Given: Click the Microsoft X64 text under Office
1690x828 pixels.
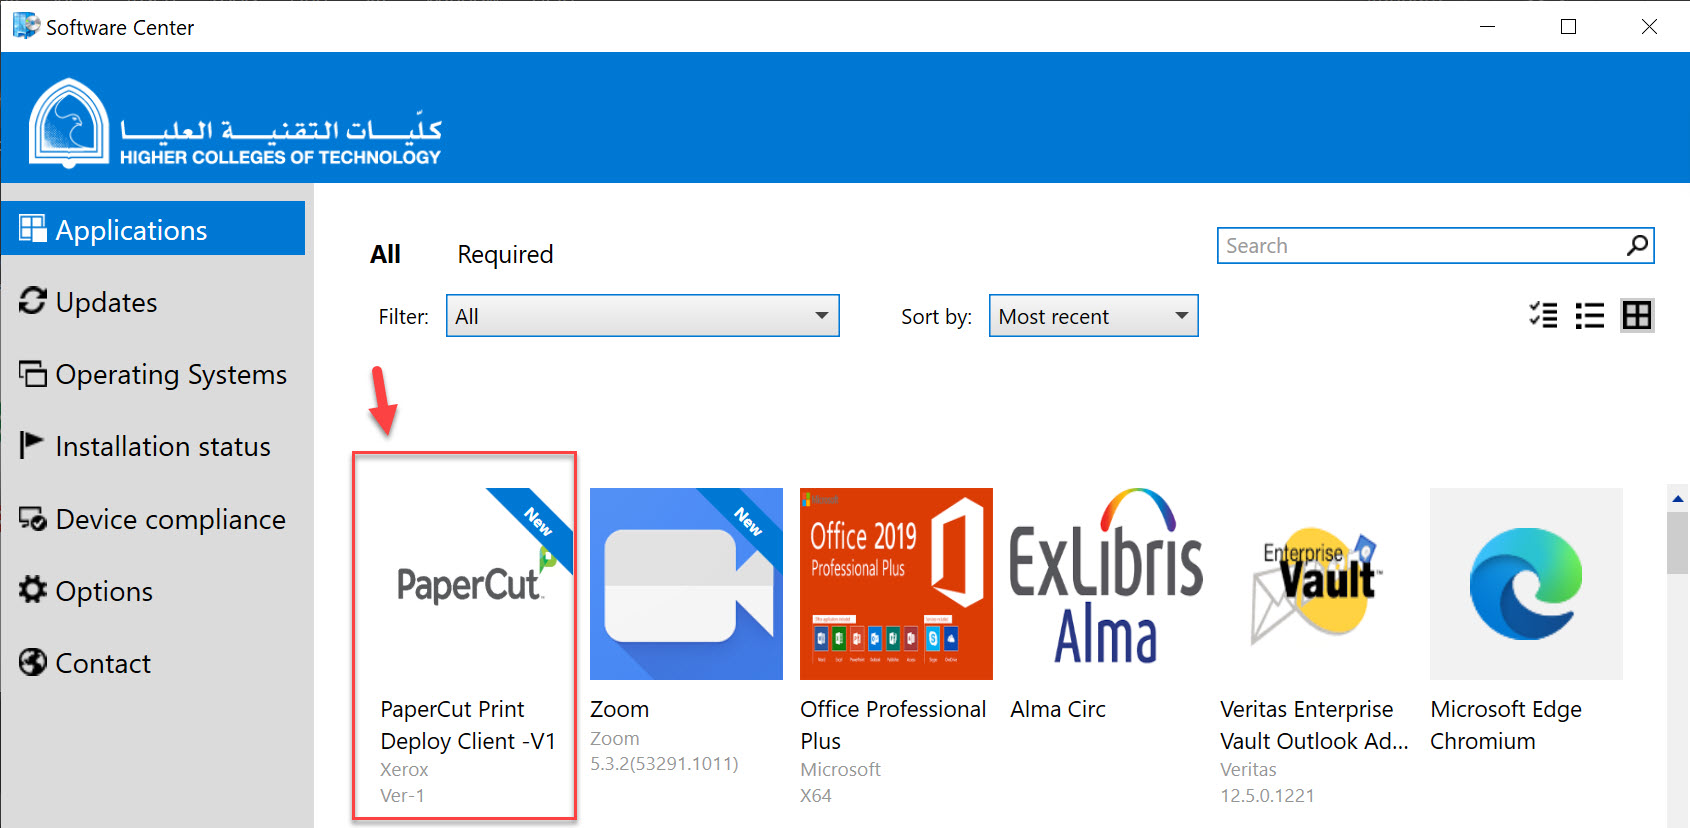Looking at the screenshot, I should pos(816,795).
